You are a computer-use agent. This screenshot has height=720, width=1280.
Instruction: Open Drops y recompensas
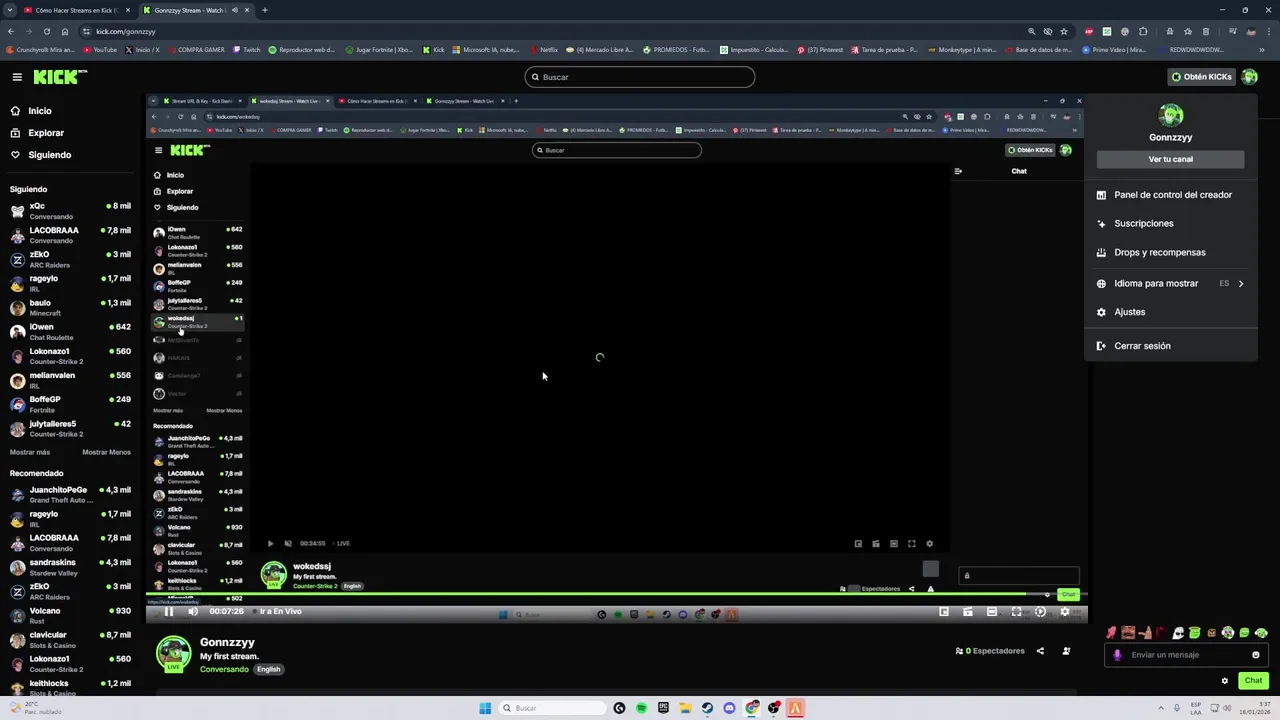click(1170, 253)
